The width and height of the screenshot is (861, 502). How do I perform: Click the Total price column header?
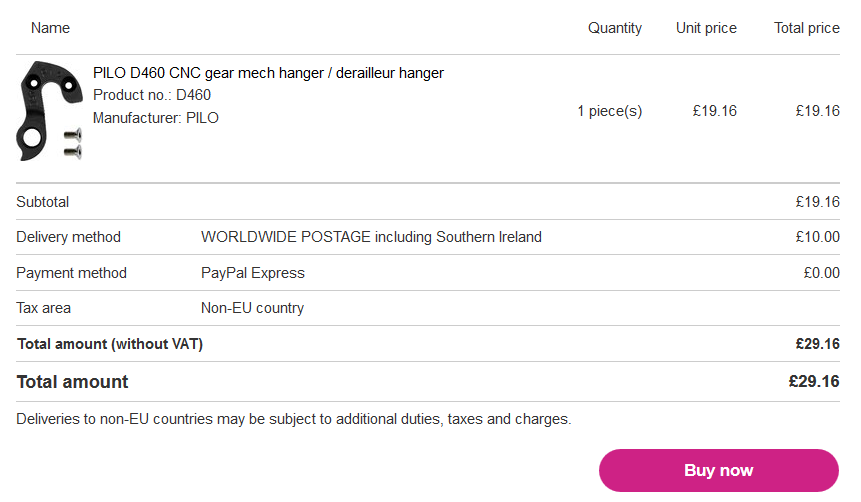point(806,28)
